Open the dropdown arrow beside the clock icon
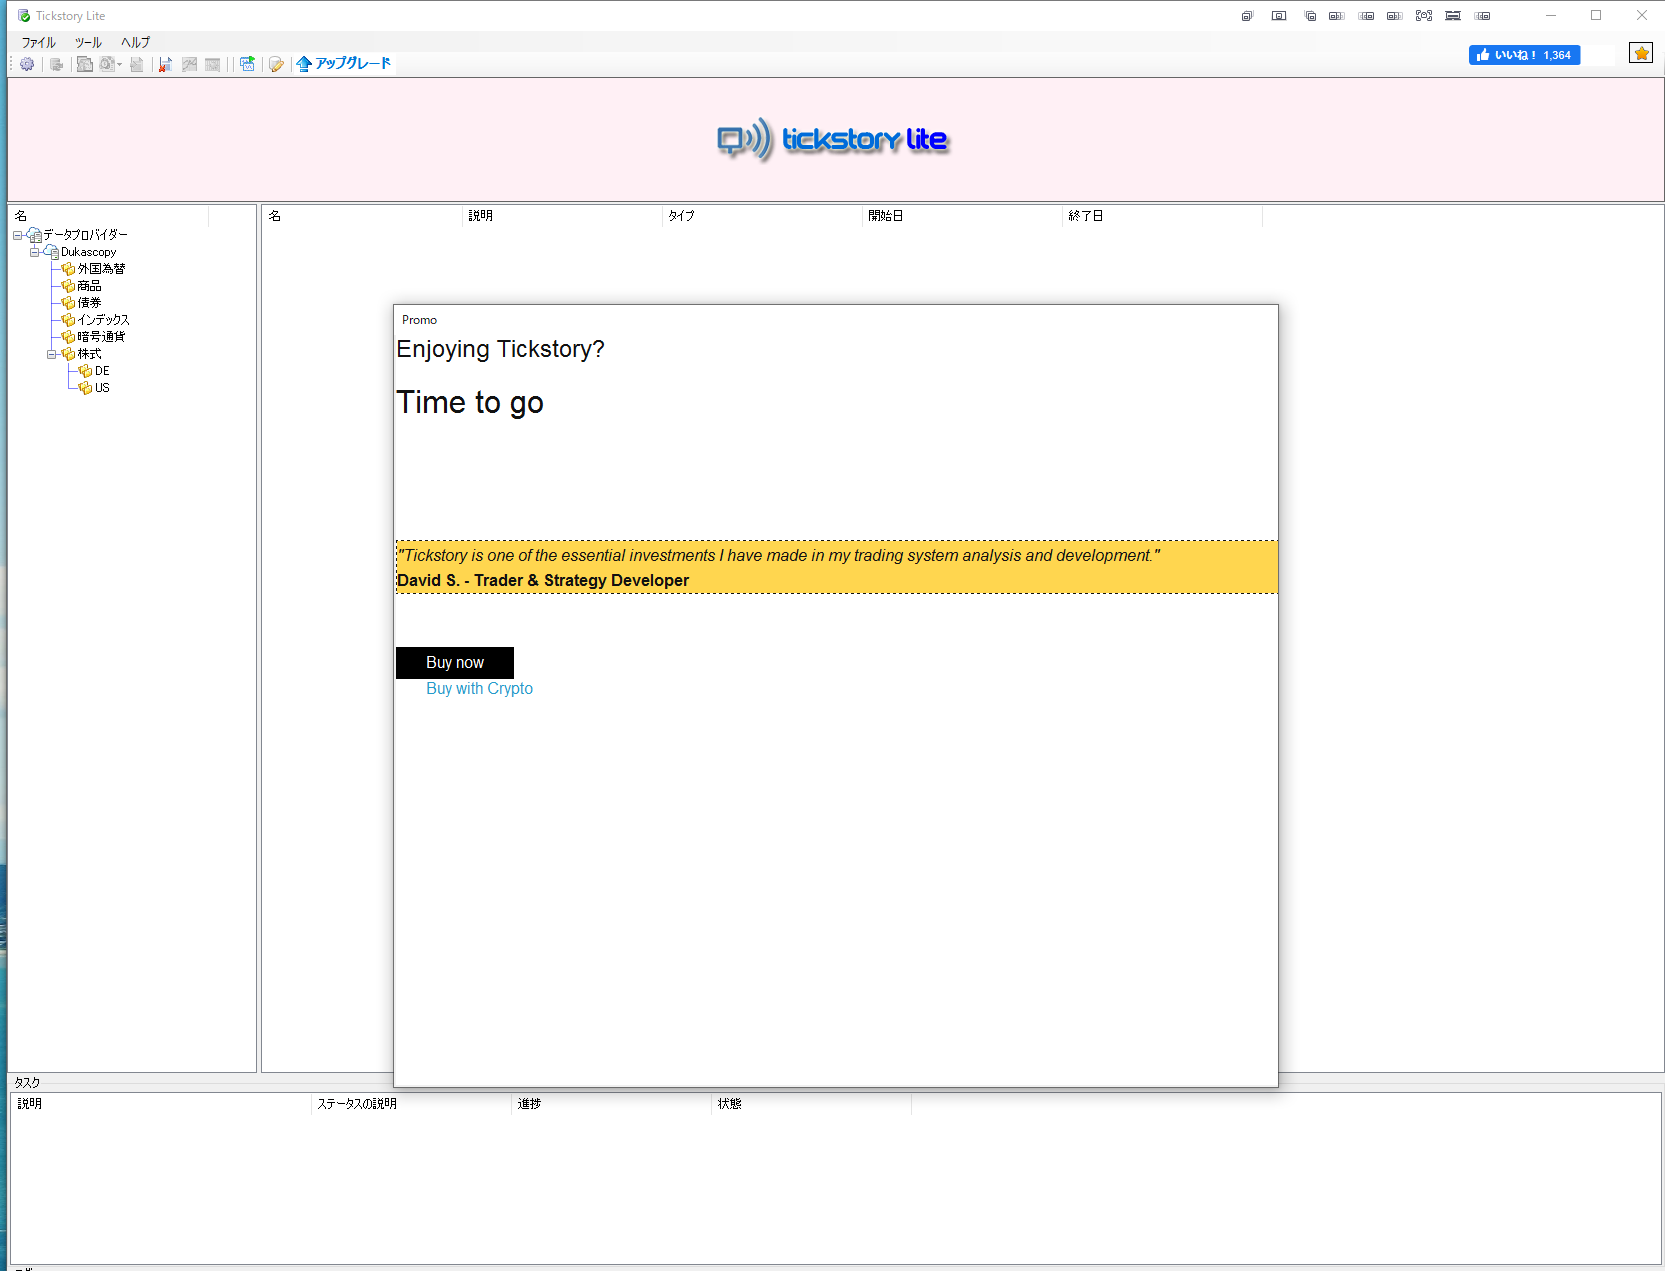This screenshot has width=1665, height=1271. click(119, 64)
